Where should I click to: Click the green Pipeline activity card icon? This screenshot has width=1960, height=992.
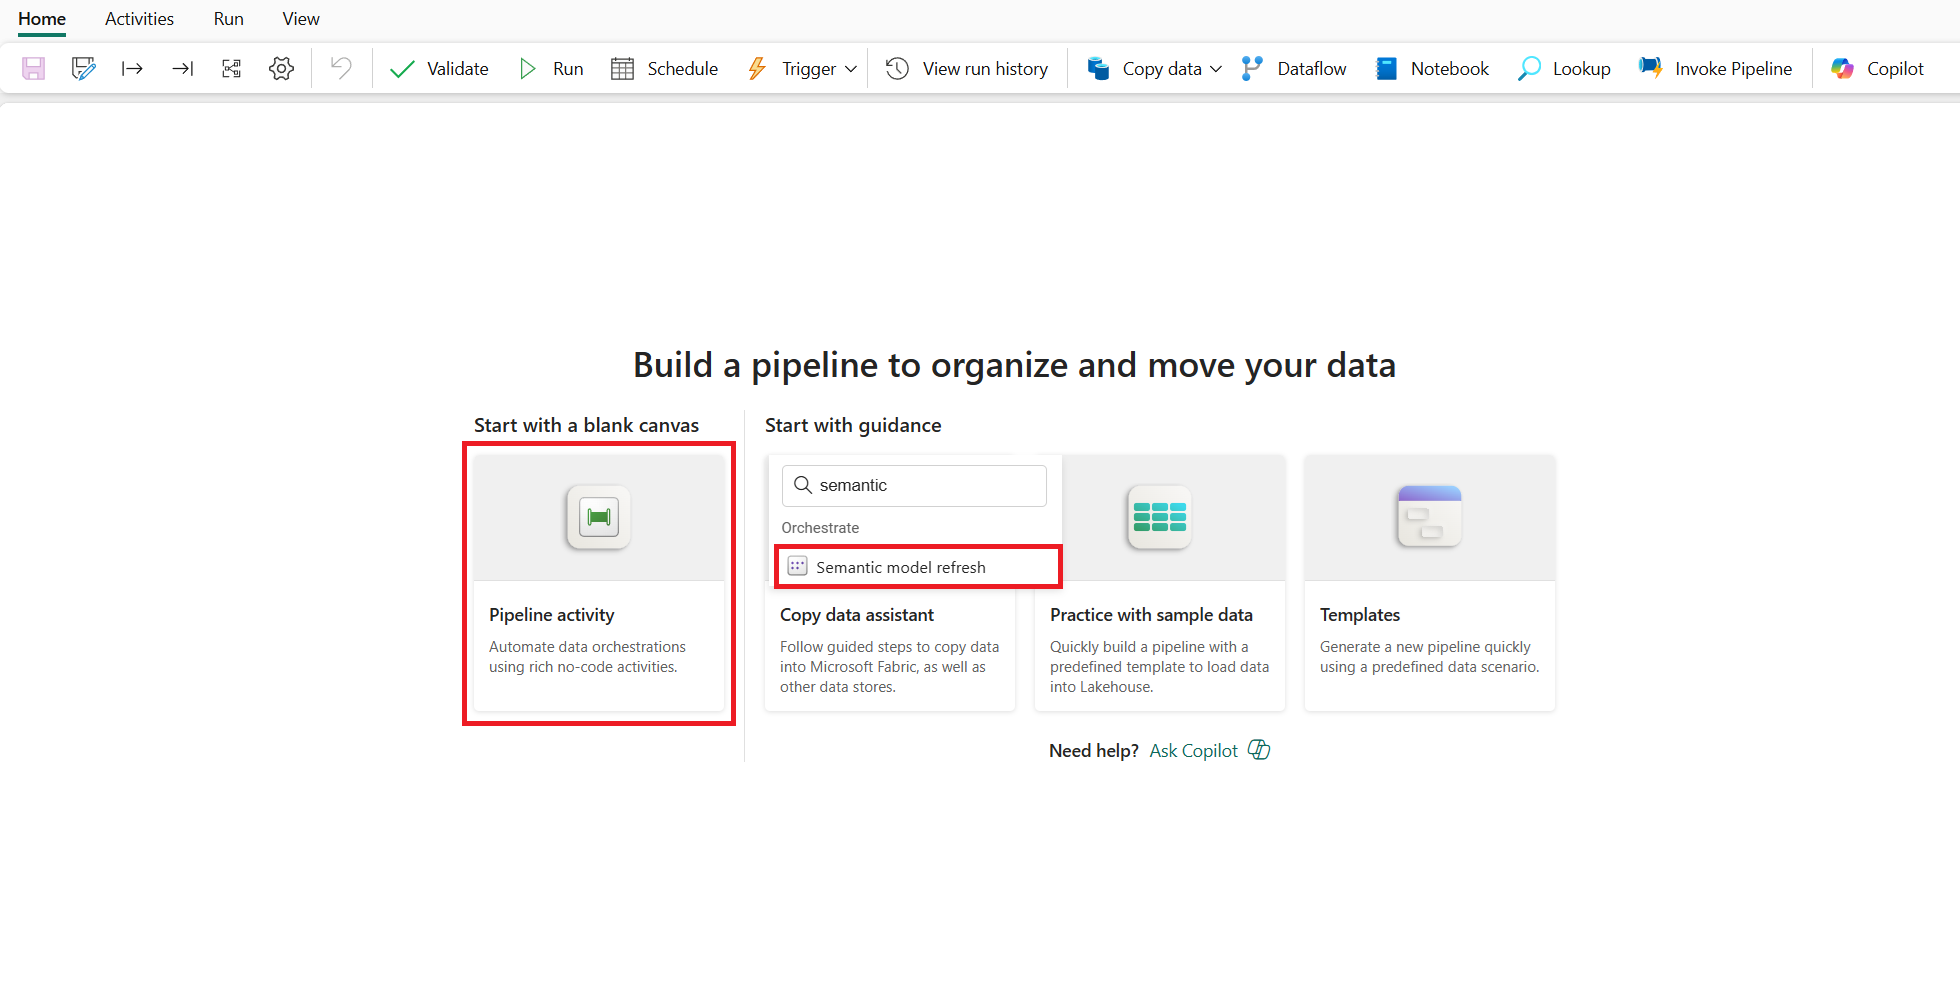pos(598,517)
